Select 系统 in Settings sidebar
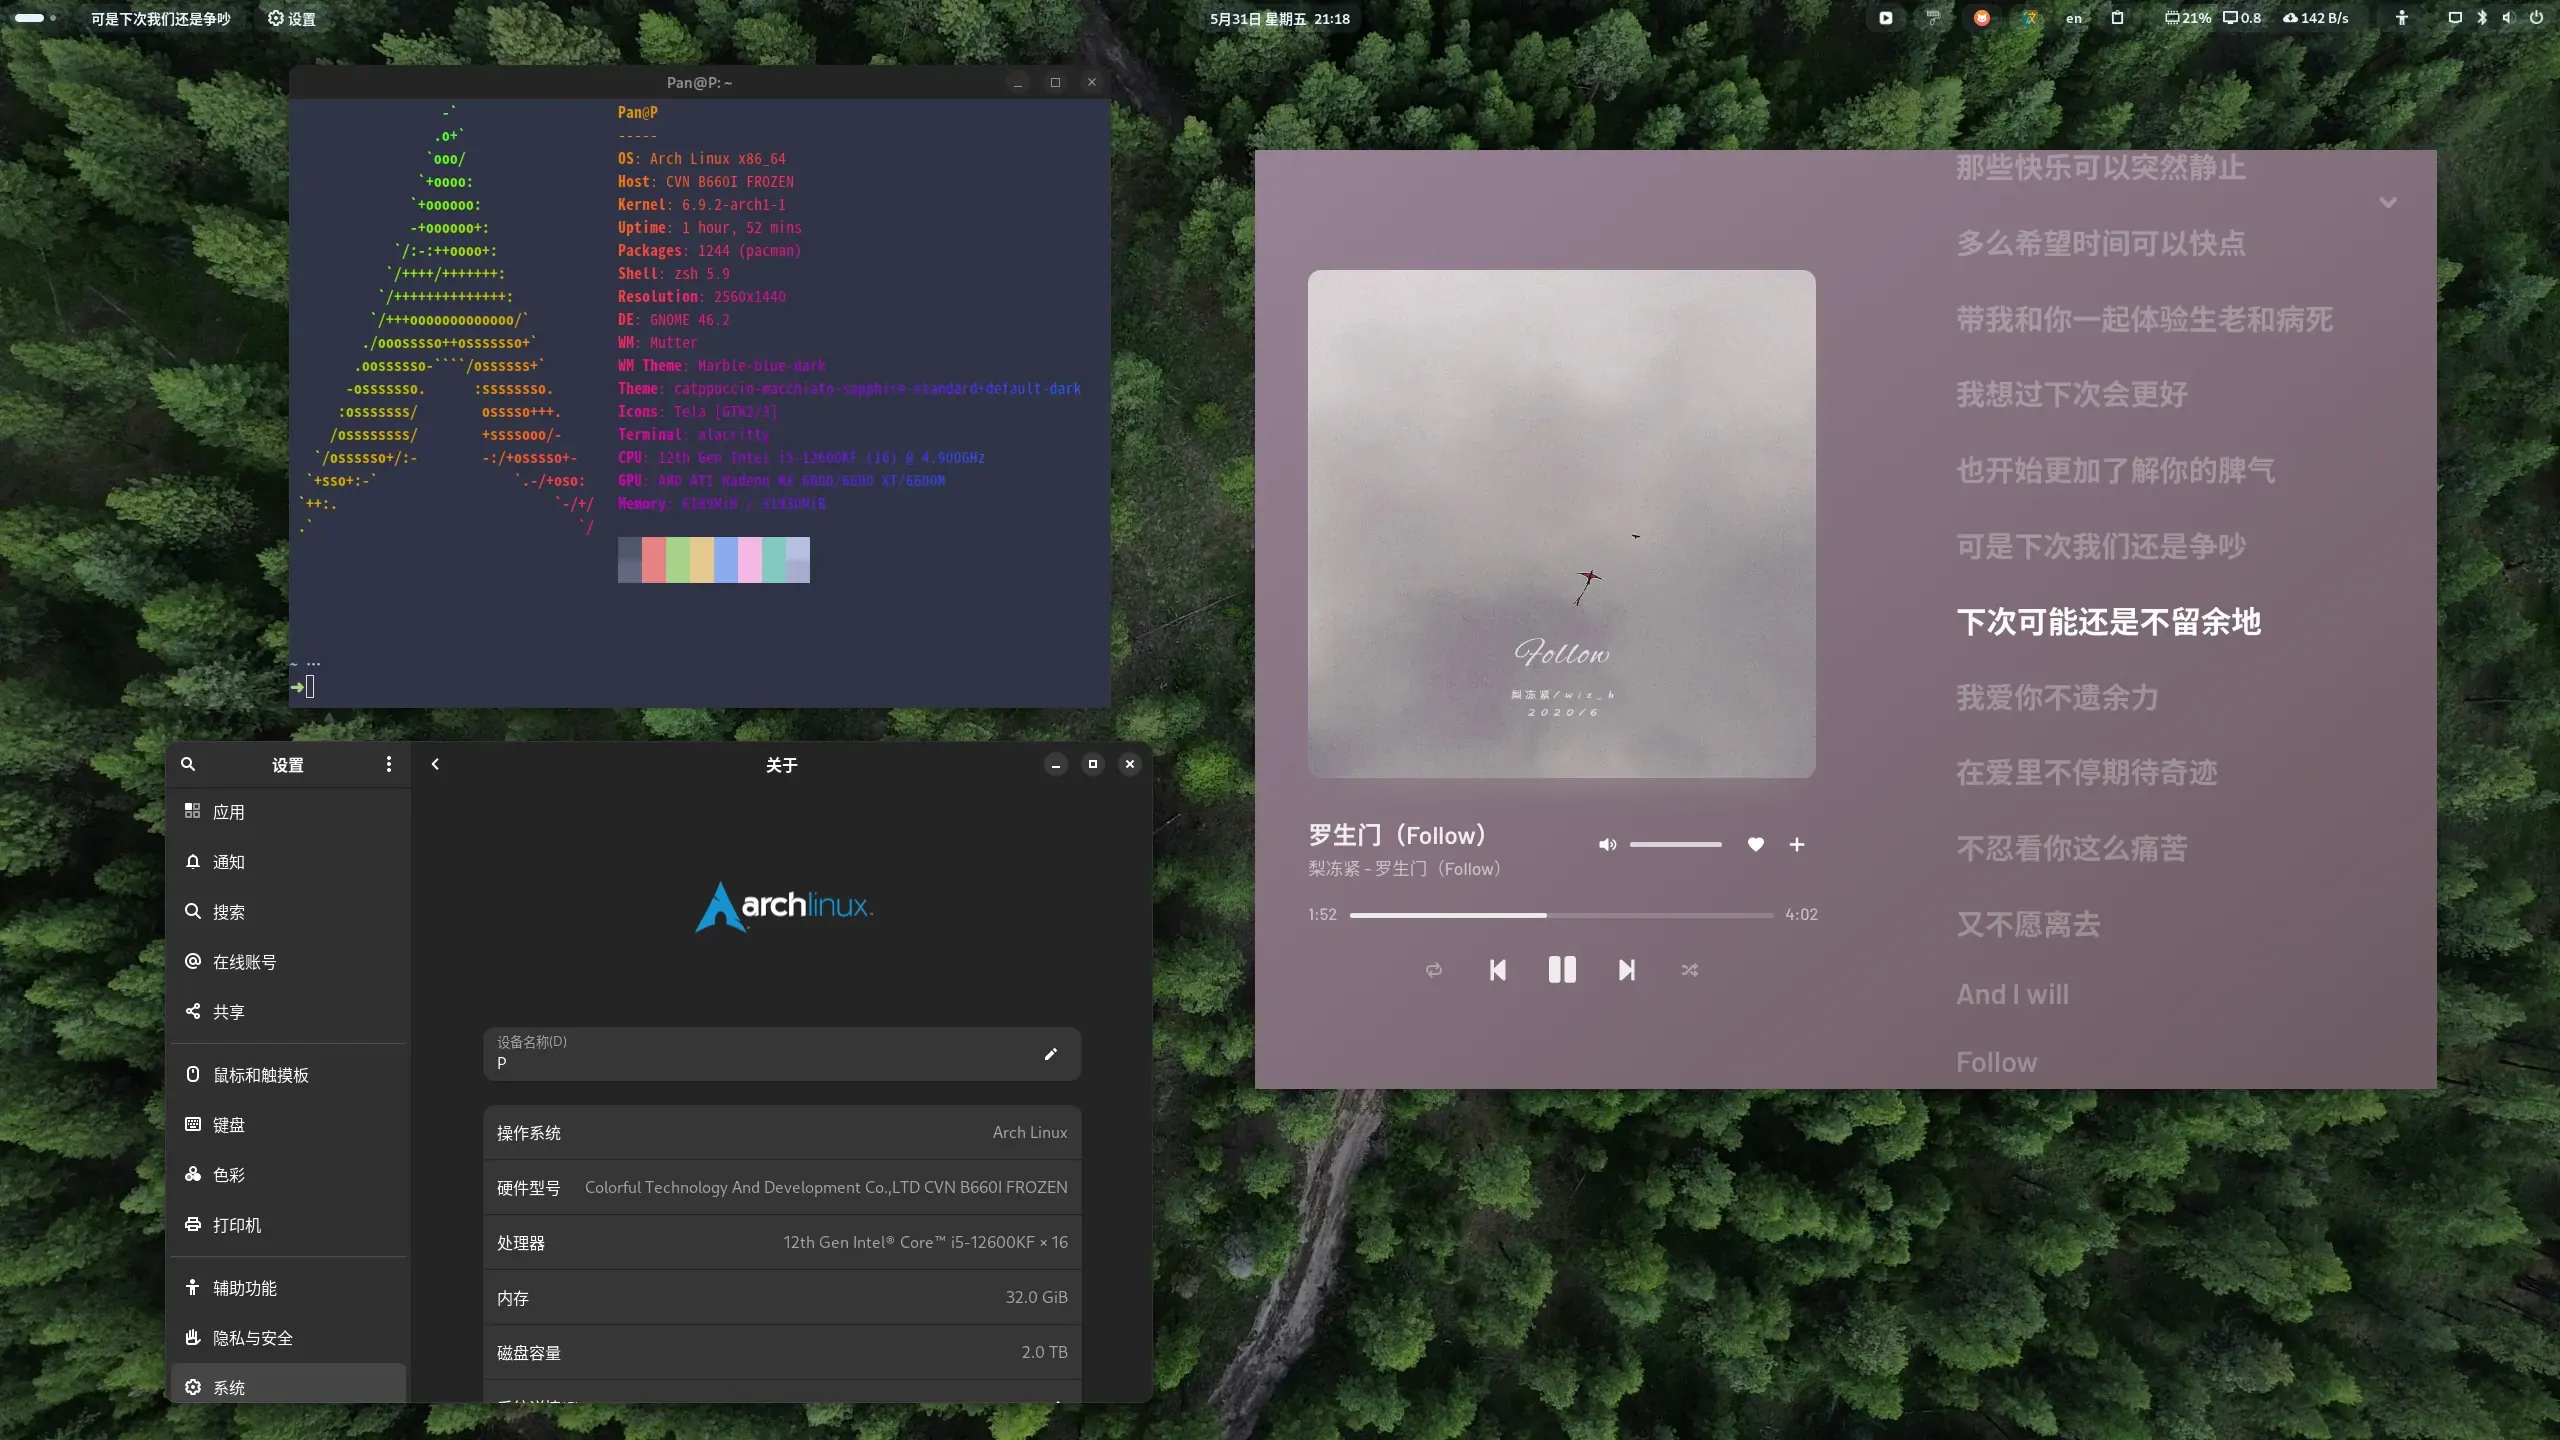Viewport: 2560px width, 1440px height. click(x=289, y=1384)
